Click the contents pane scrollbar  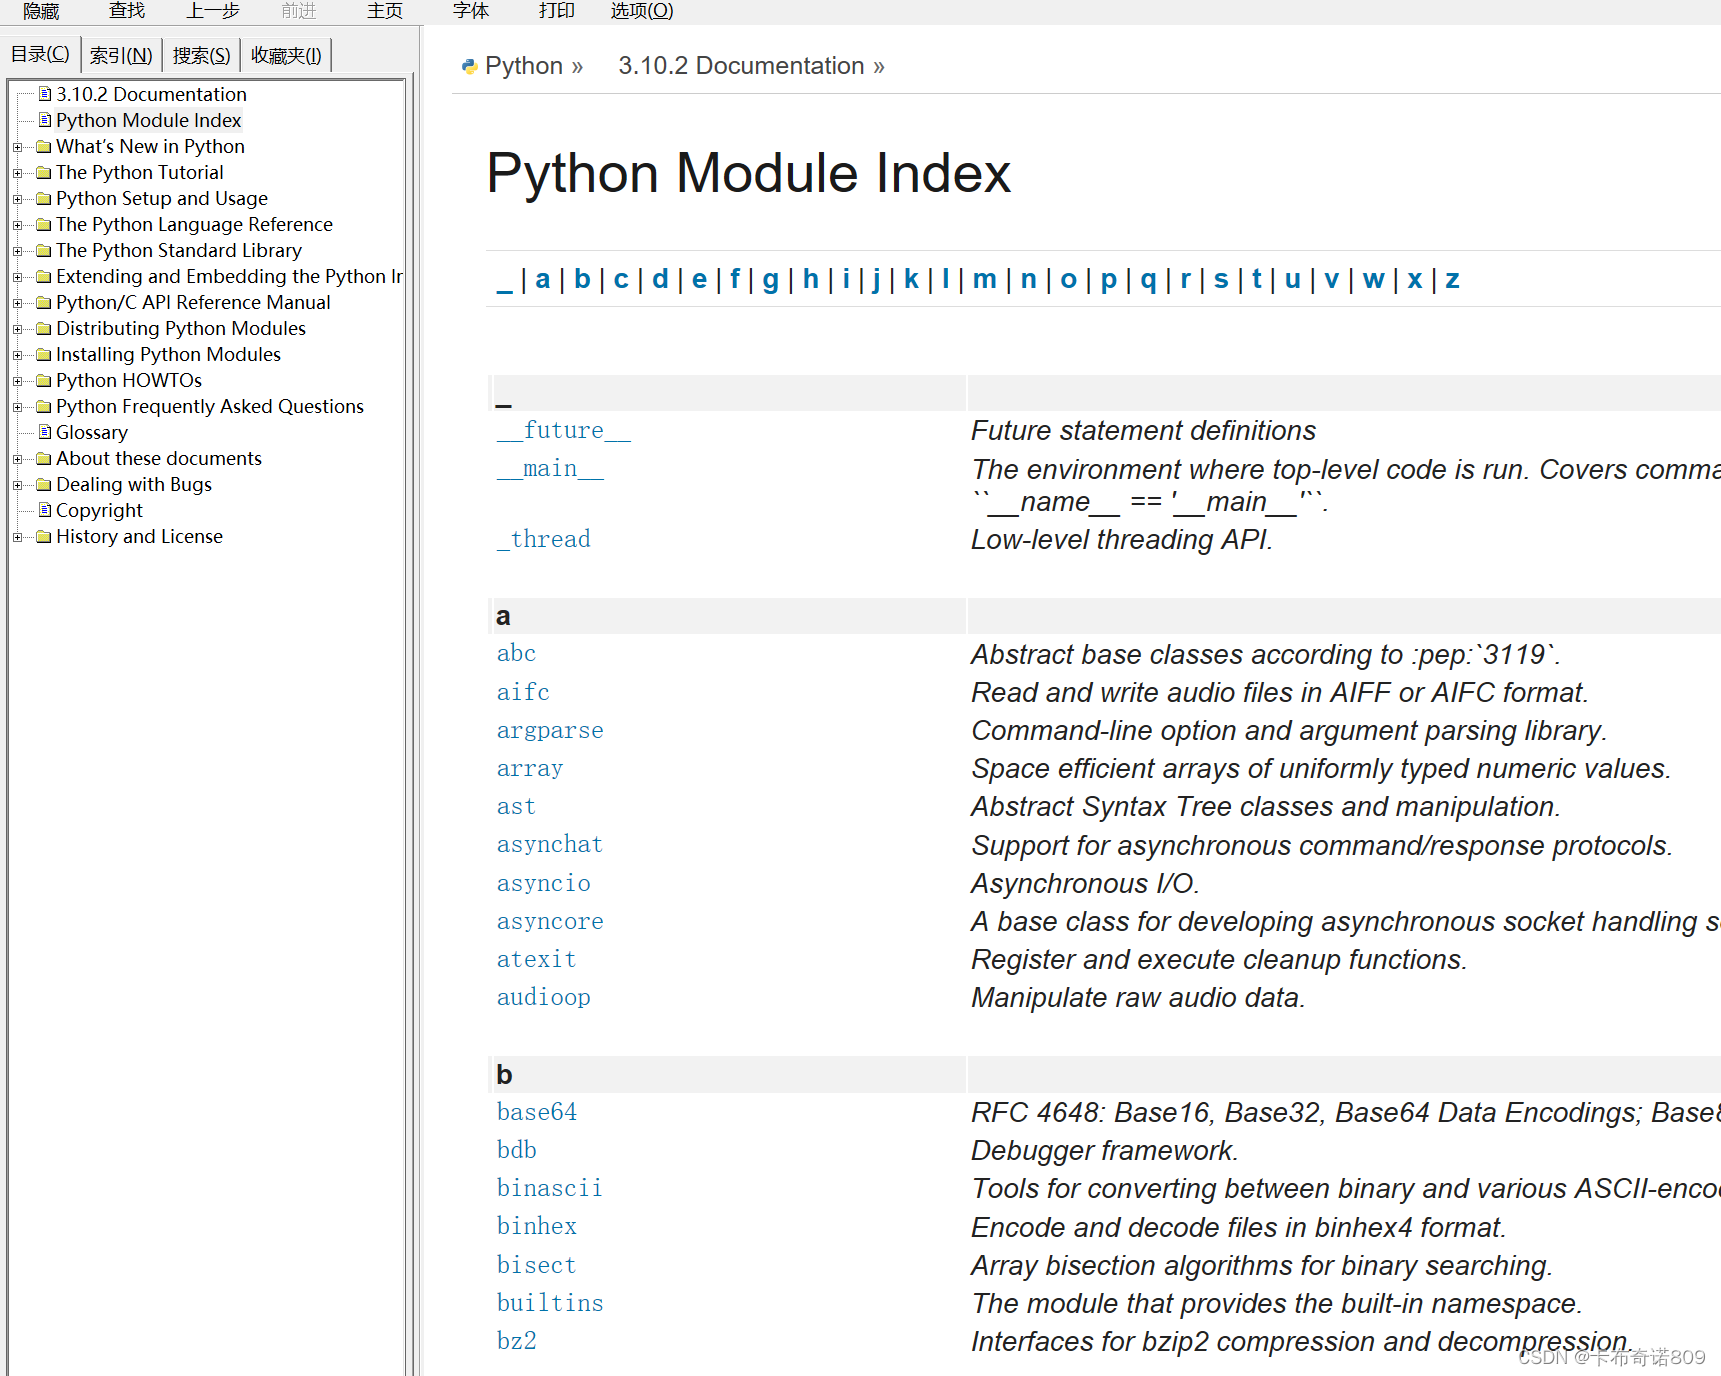[411, 700]
